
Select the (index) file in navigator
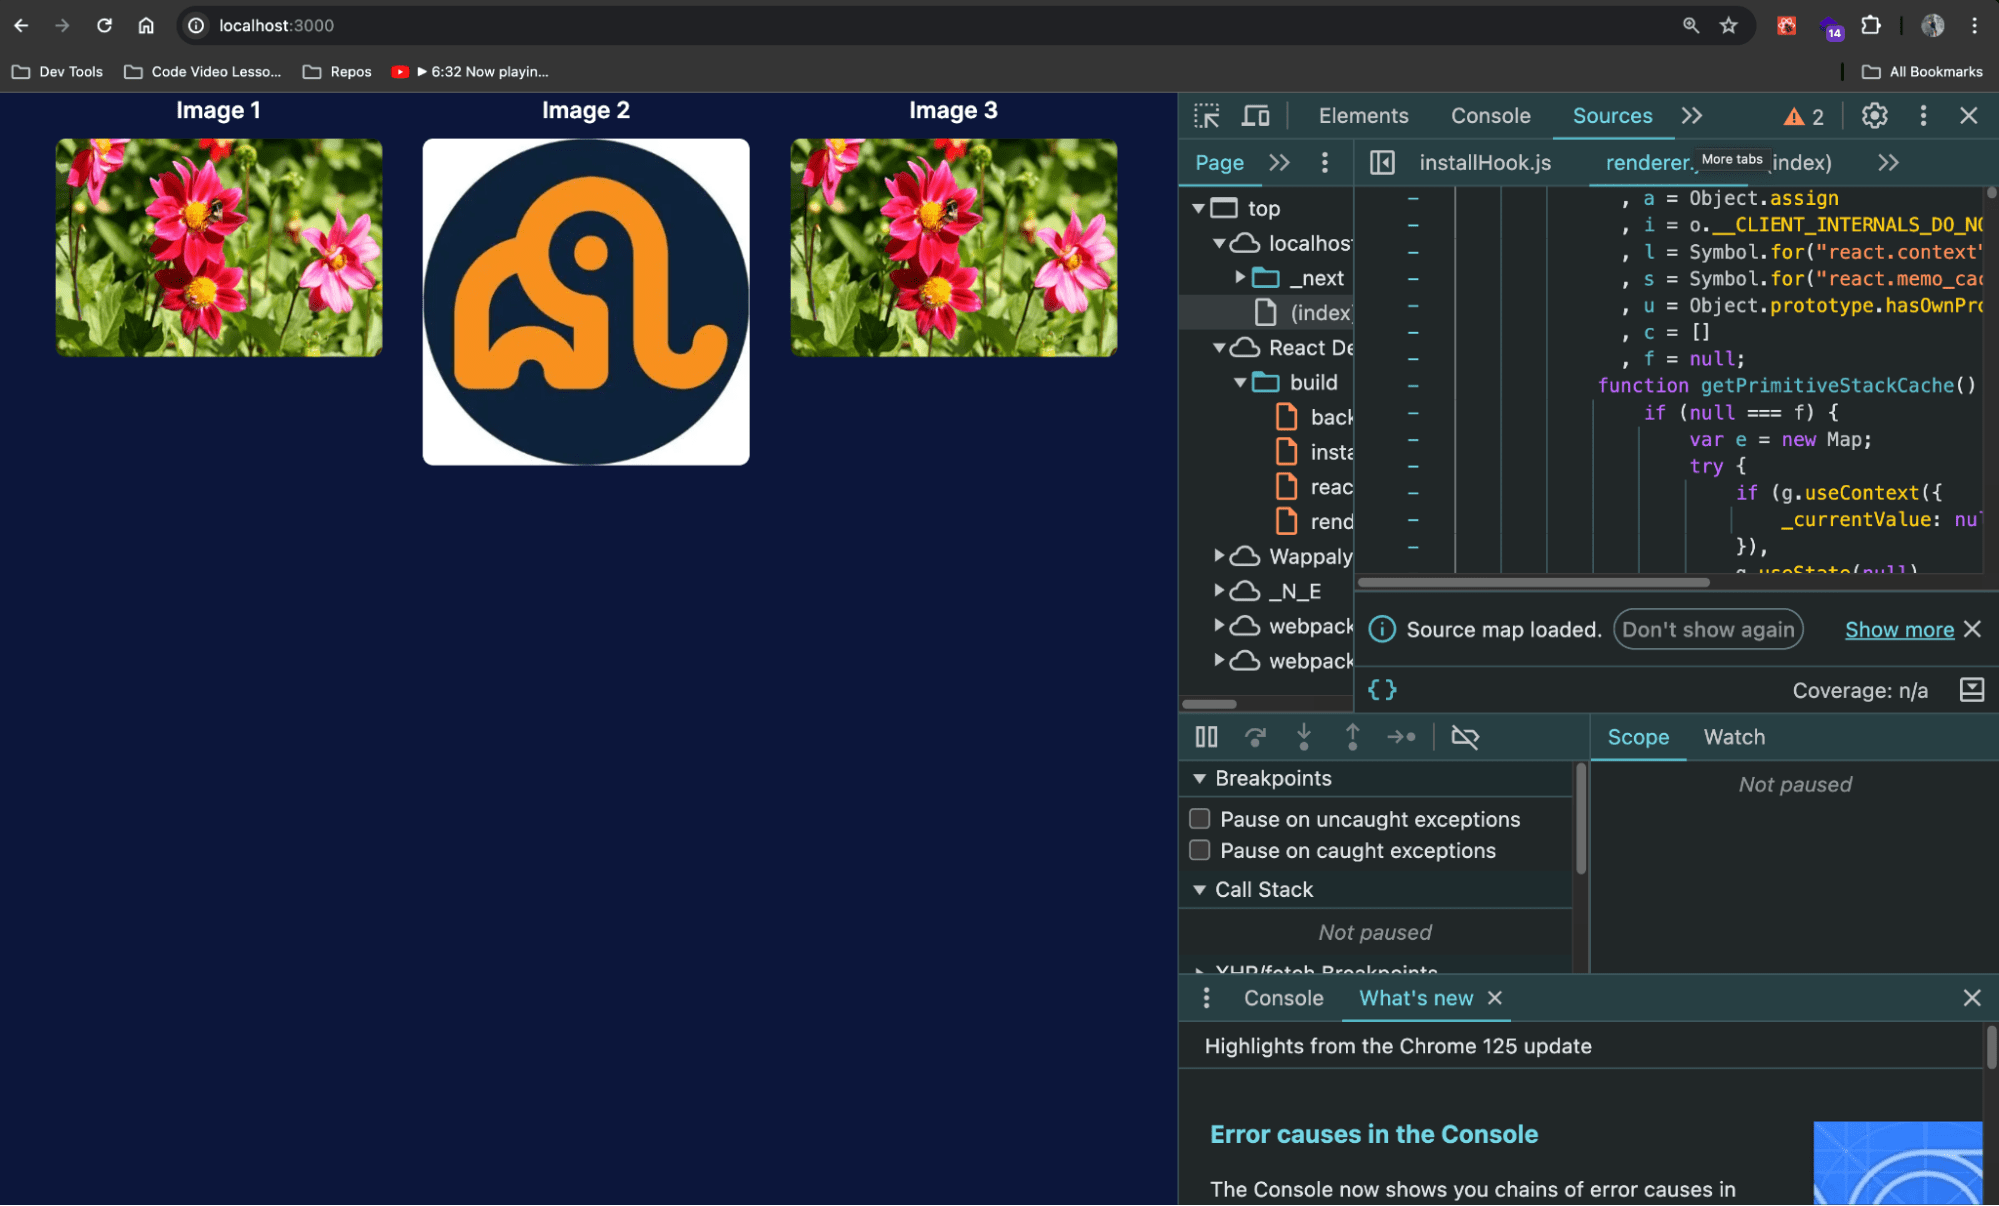[1303, 313]
